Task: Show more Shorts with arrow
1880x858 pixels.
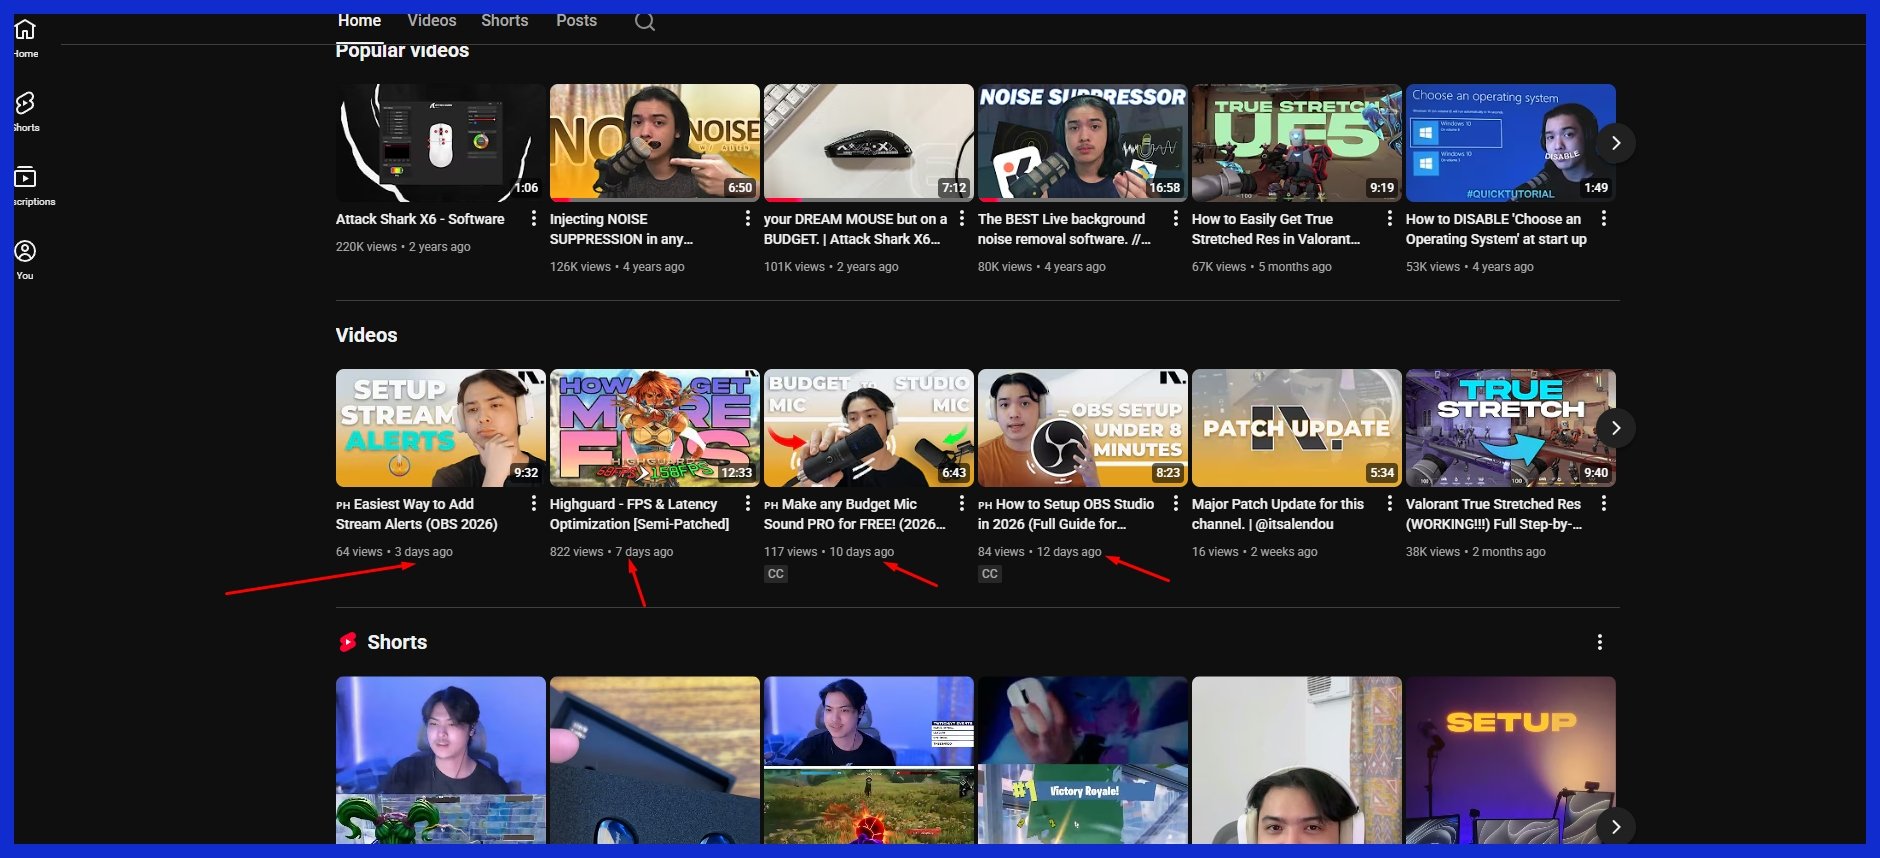Action: pos(1616,827)
